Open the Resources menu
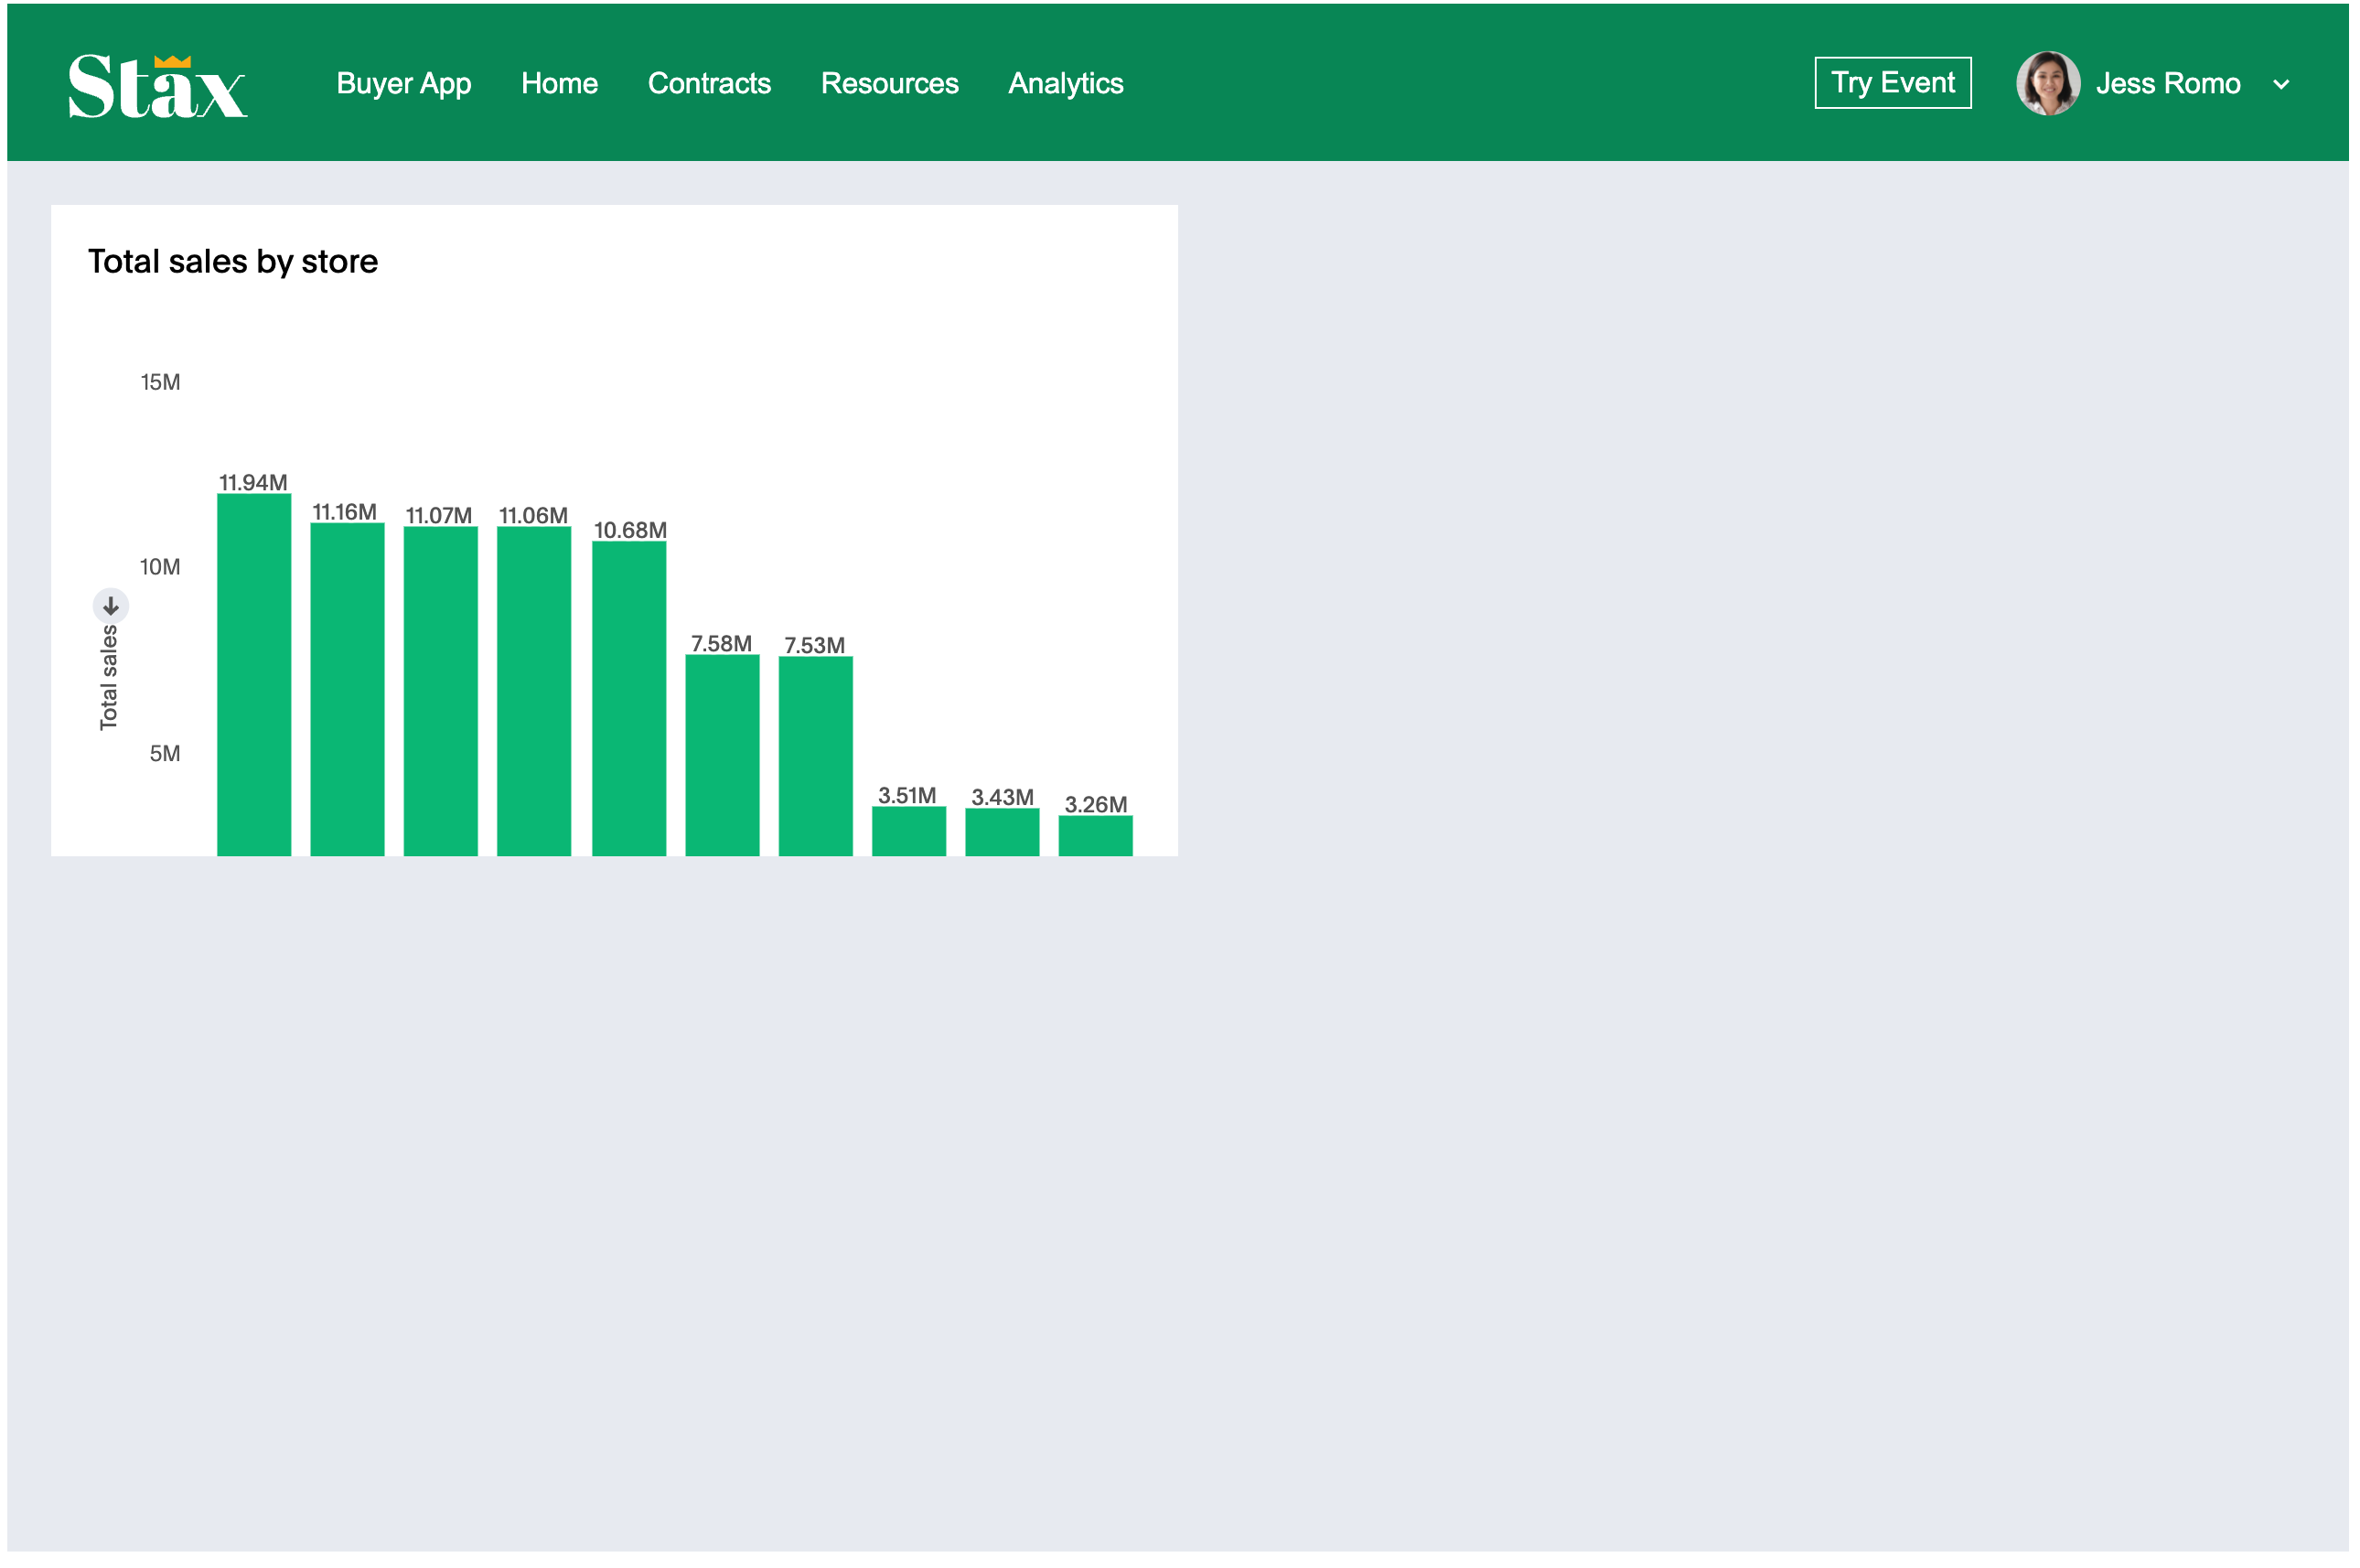This screenshot has height=1568, width=2360. click(888, 83)
